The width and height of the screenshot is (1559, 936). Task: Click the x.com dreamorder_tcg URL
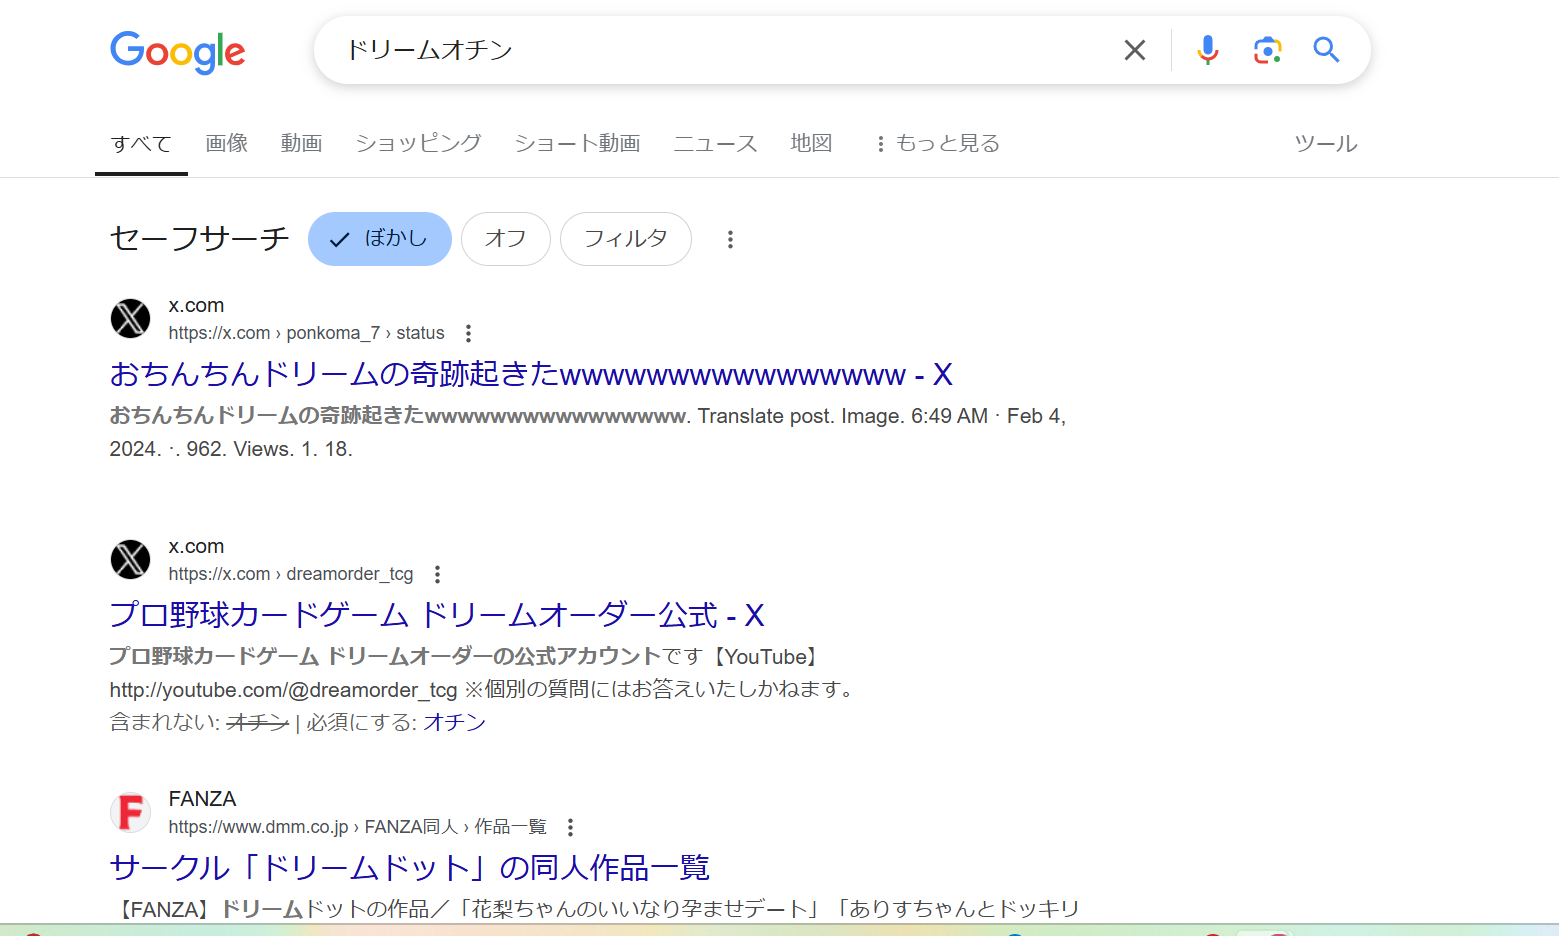[x=291, y=574]
